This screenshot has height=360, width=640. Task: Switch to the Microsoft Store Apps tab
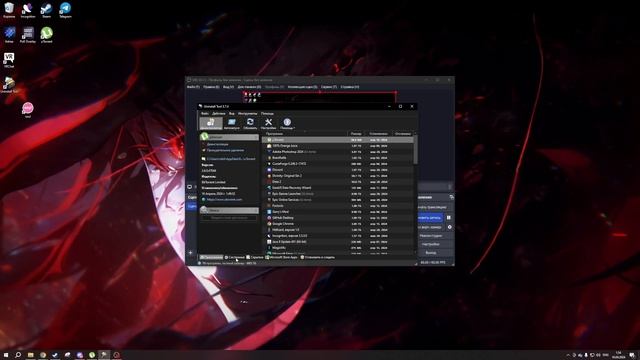click(281, 257)
